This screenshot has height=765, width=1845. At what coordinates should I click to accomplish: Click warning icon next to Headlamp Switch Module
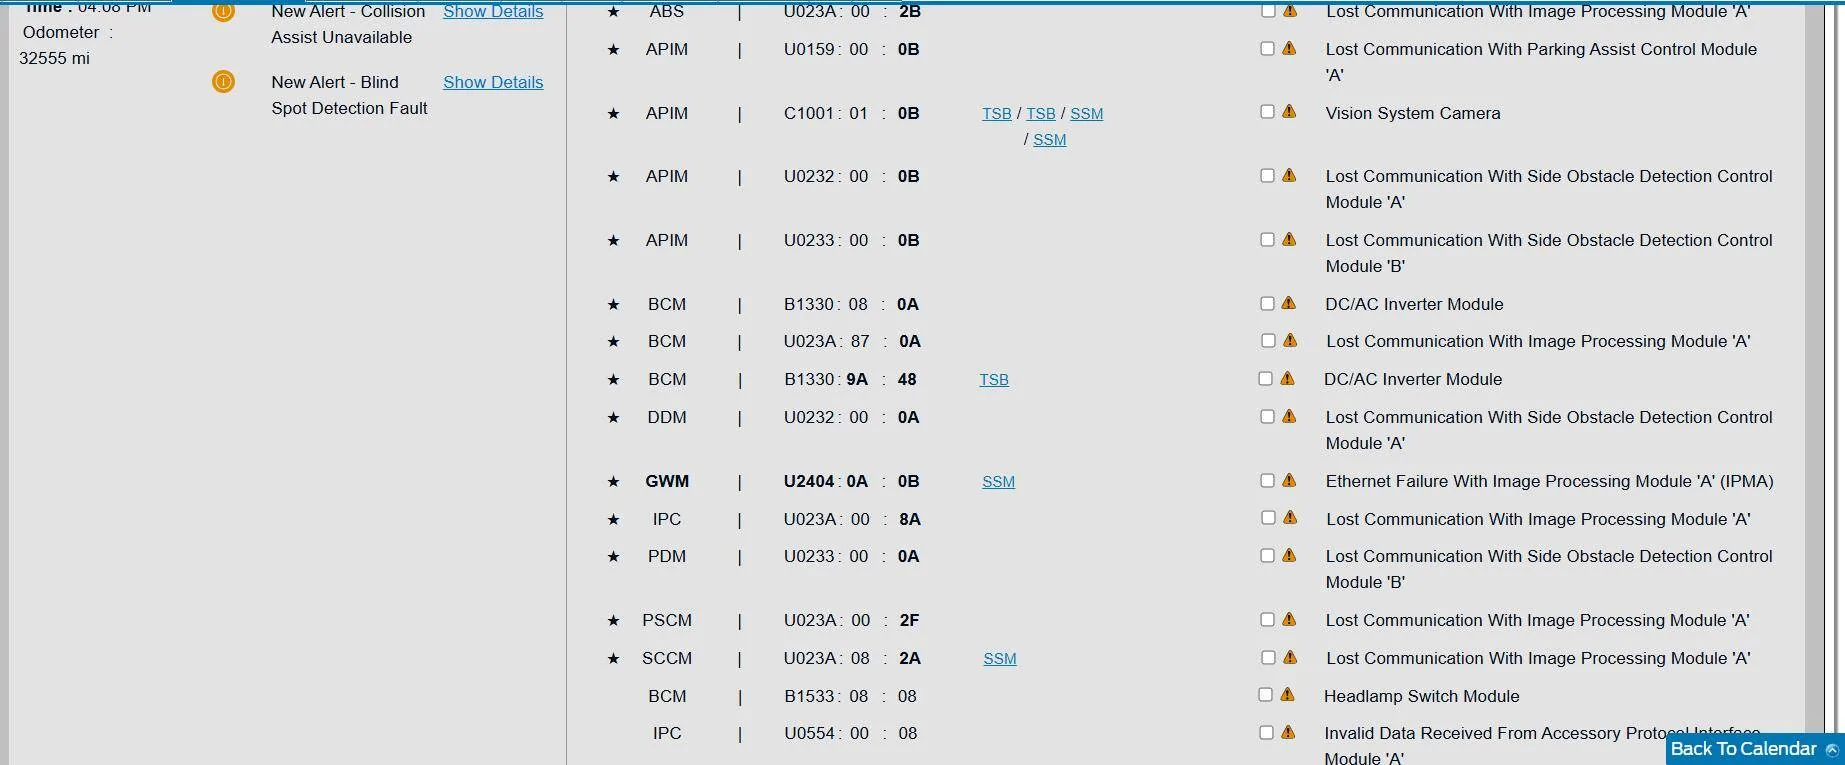[x=1287, y=695]
